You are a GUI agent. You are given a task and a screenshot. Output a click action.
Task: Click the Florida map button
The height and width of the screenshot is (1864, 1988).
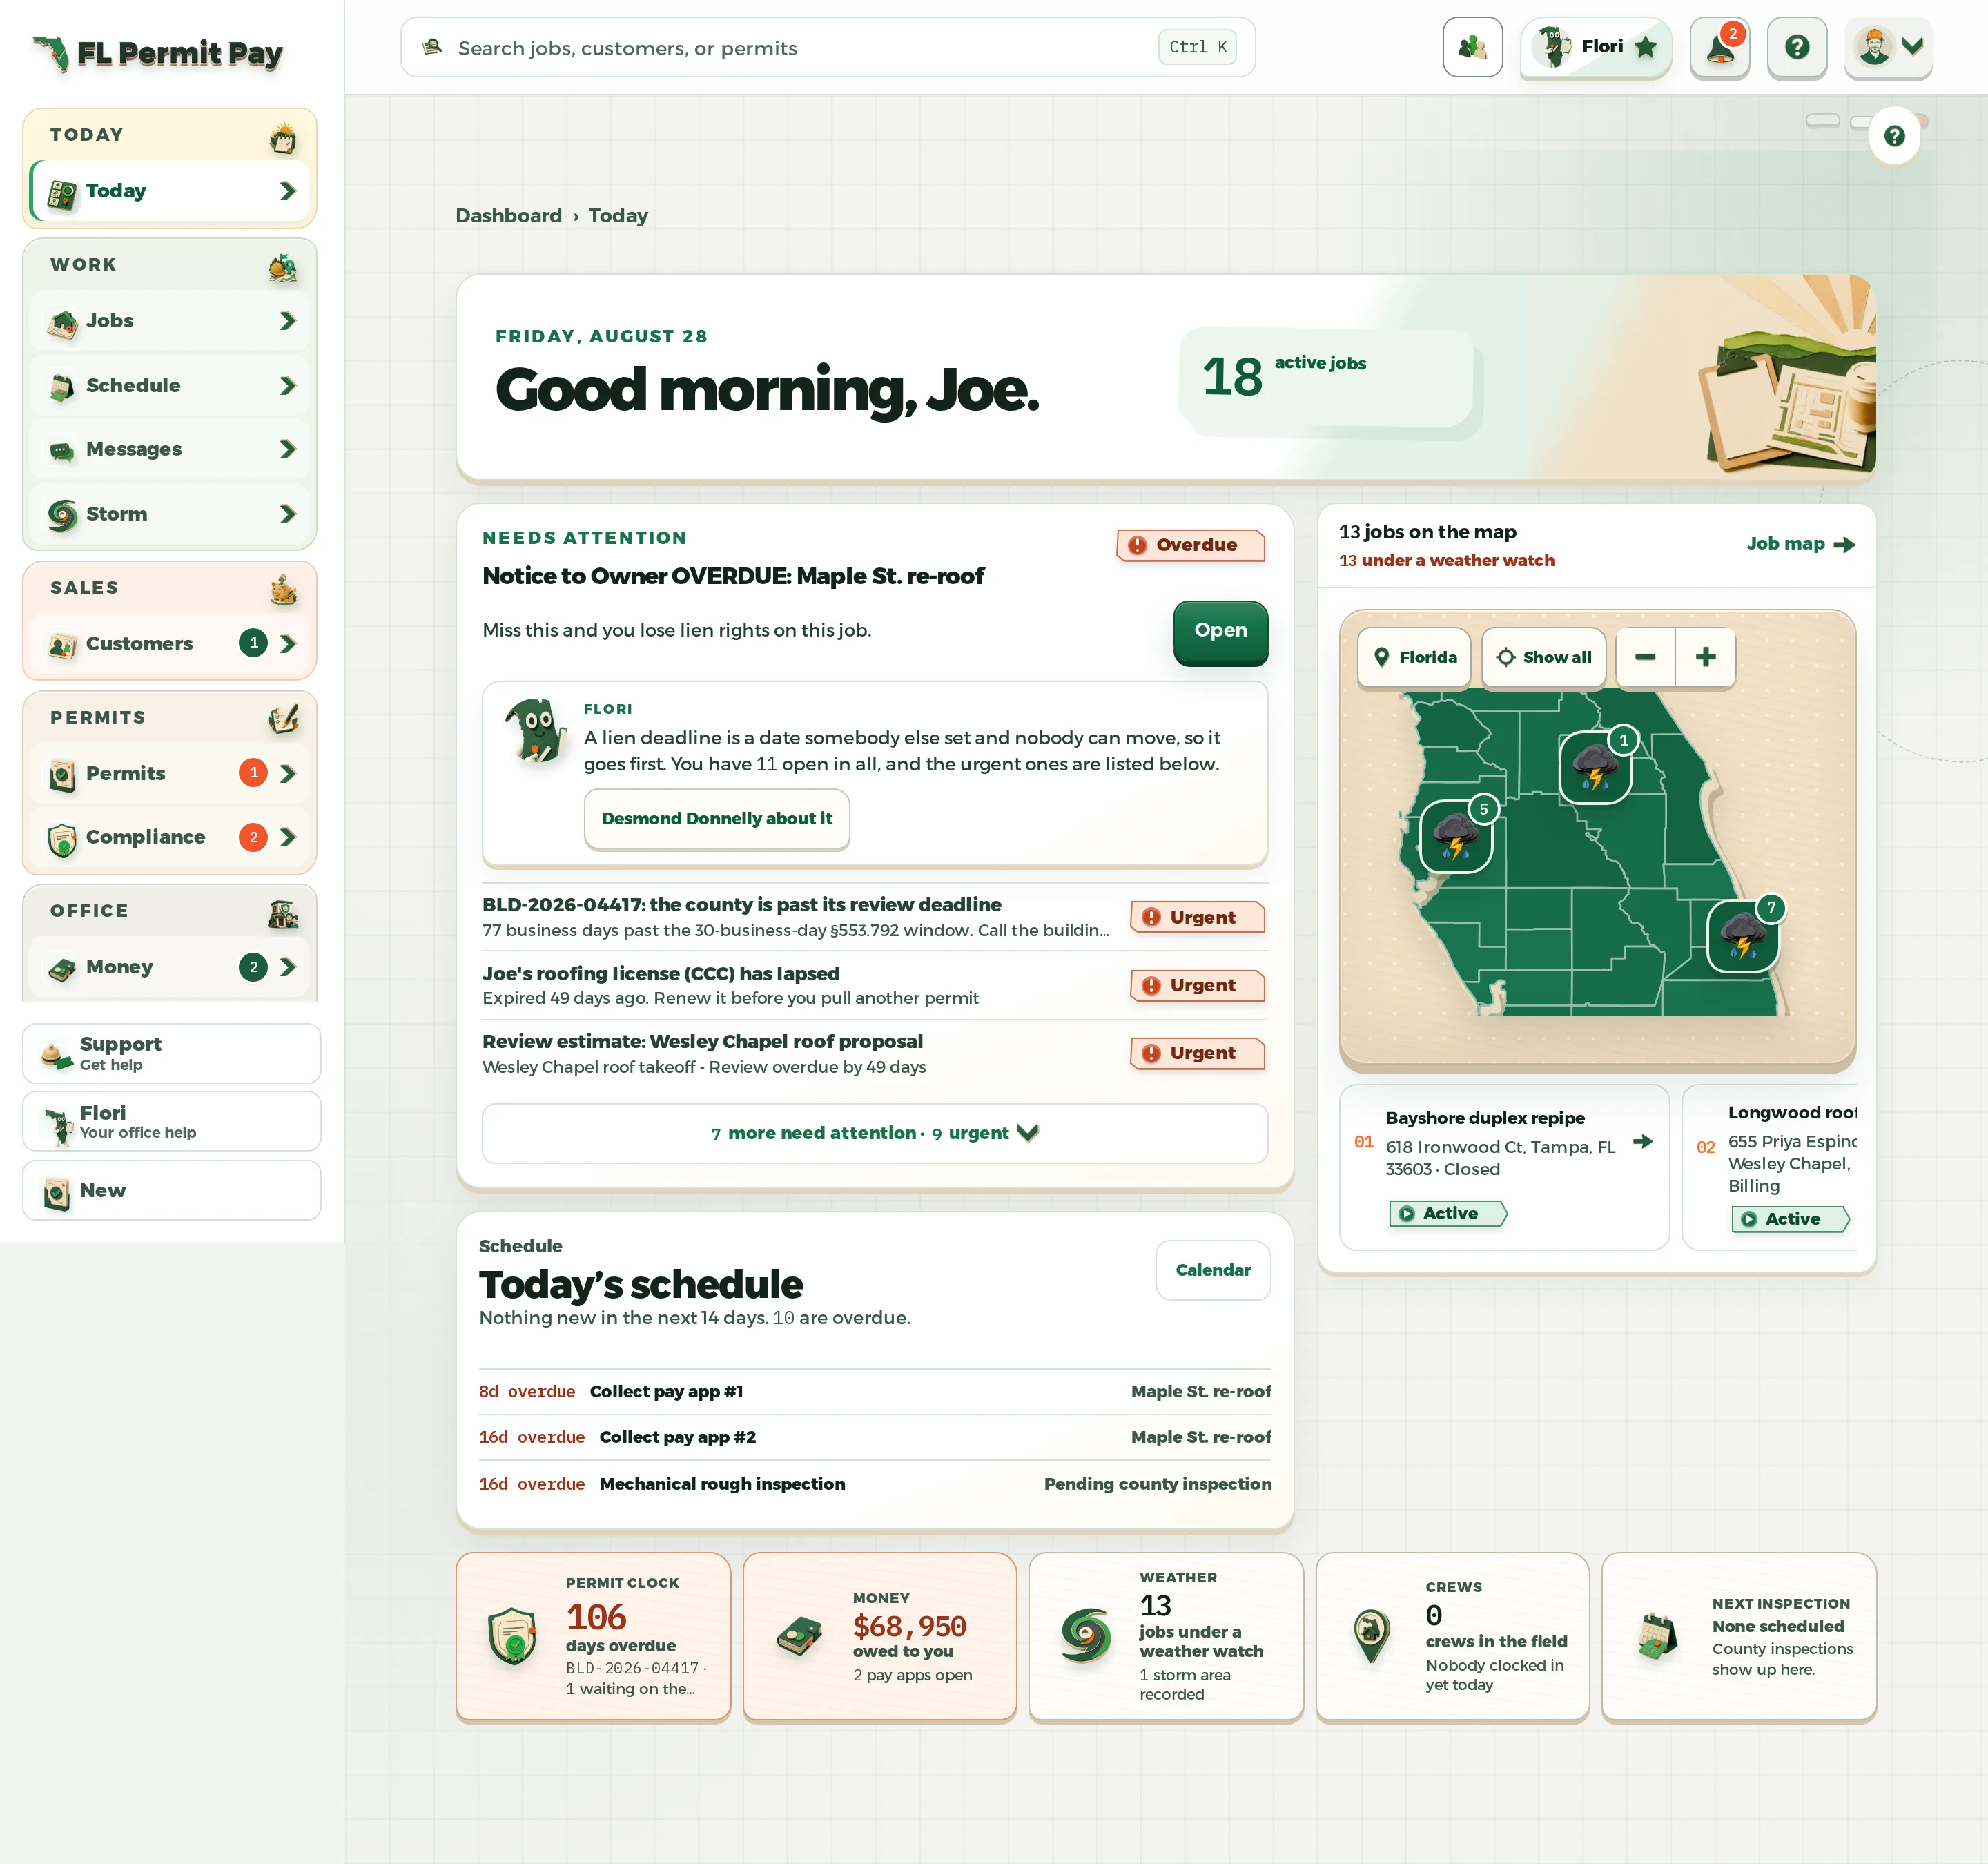click(x=1414, y=657)
